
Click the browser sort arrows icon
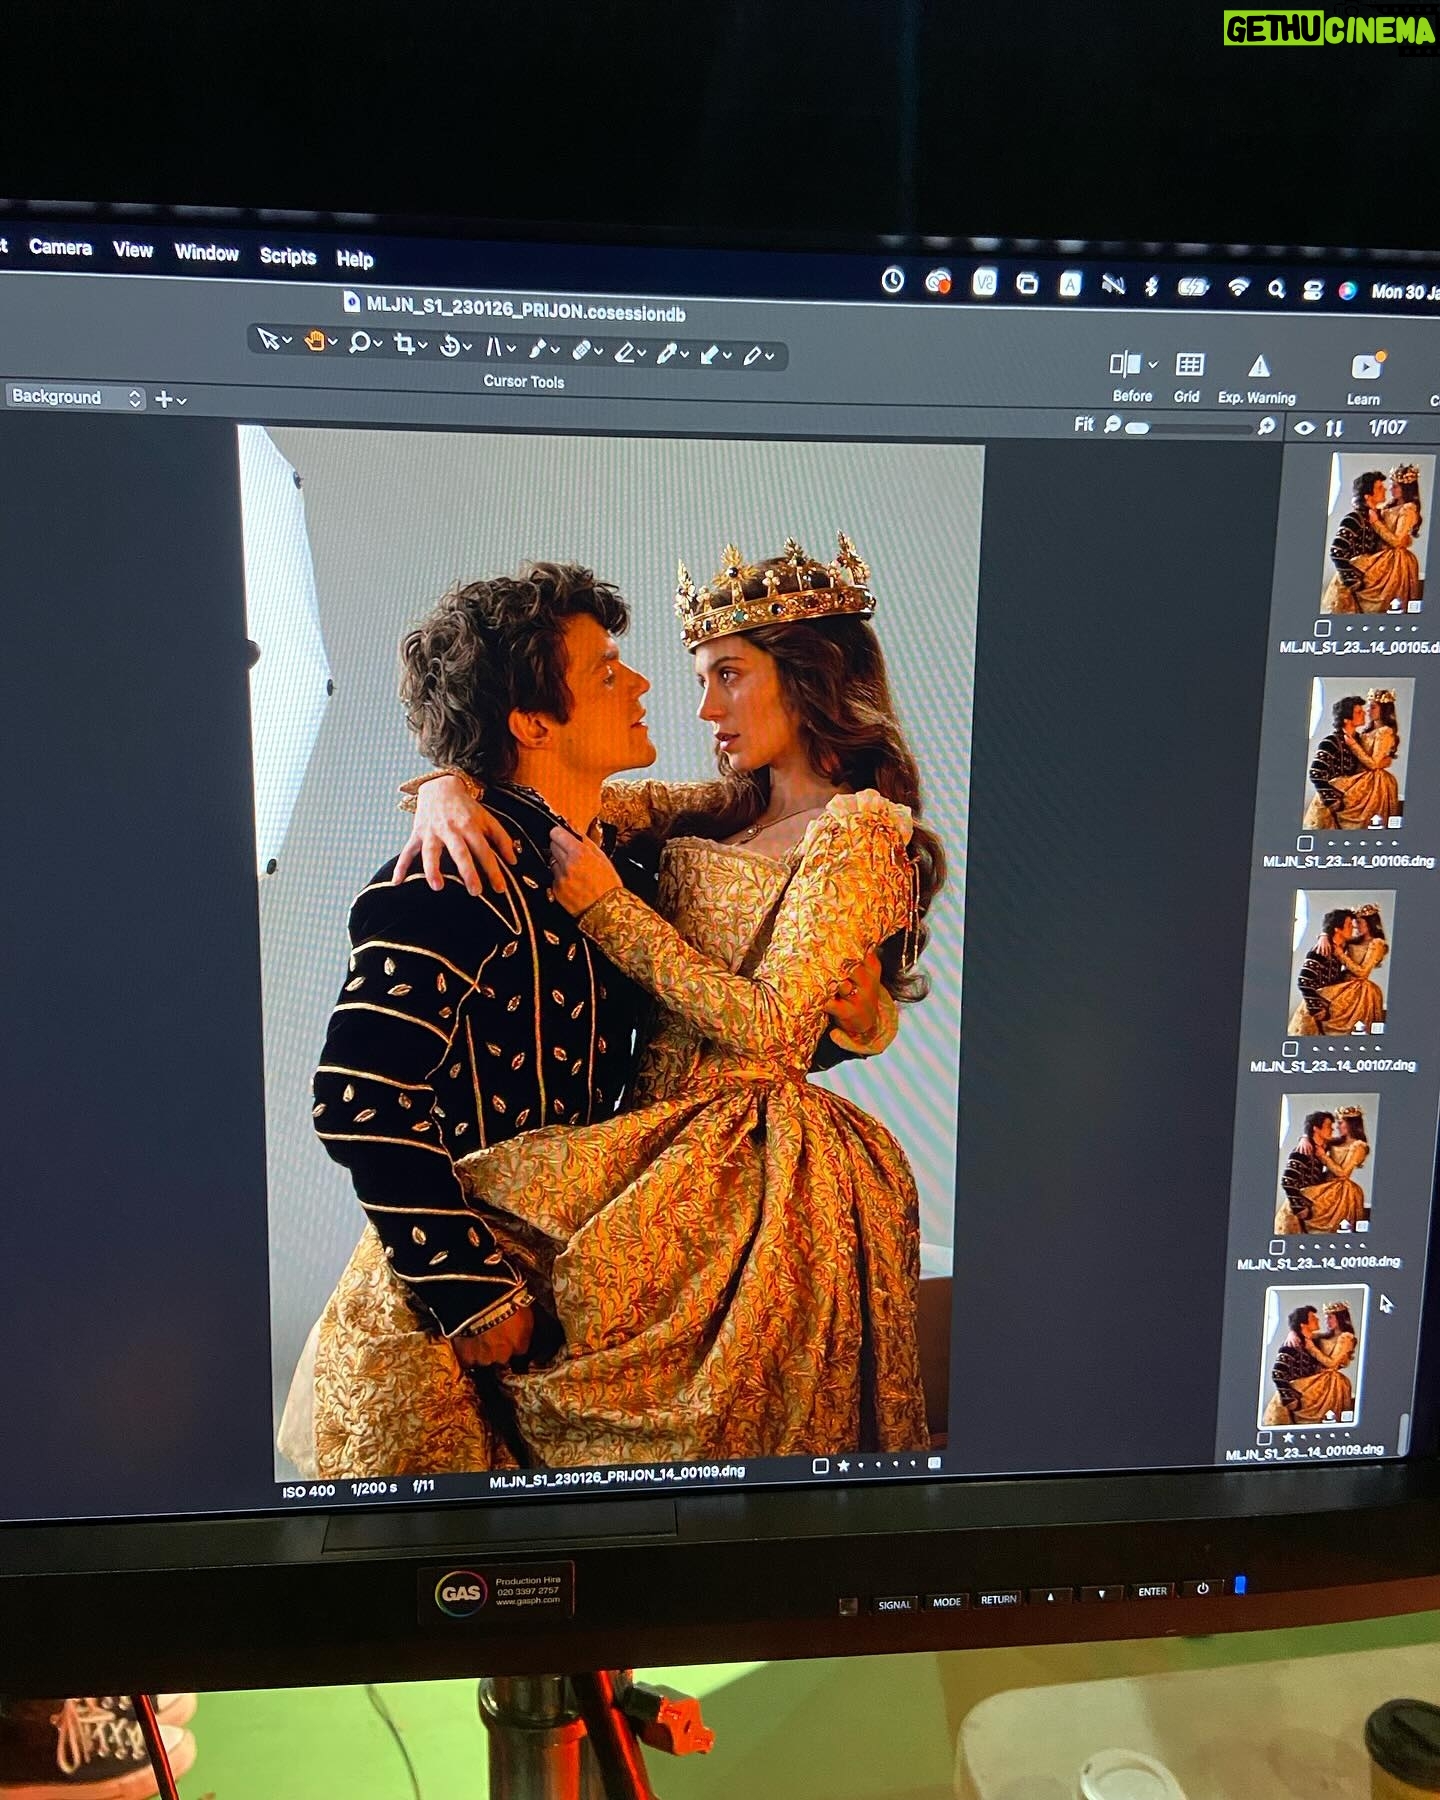click(1334, 428)
